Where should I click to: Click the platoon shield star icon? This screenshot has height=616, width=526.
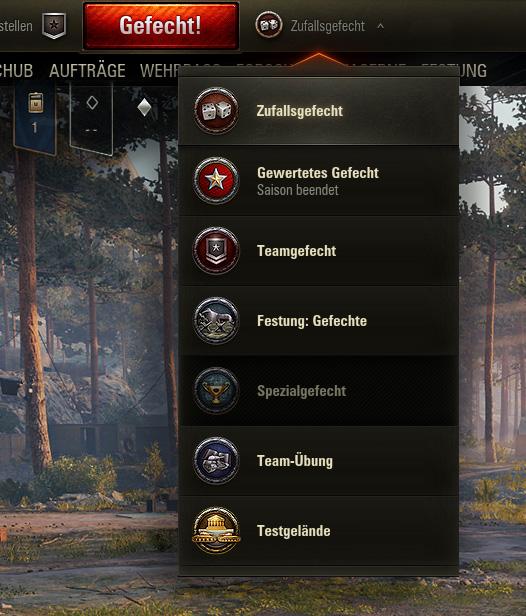click(x=54, y=26)
